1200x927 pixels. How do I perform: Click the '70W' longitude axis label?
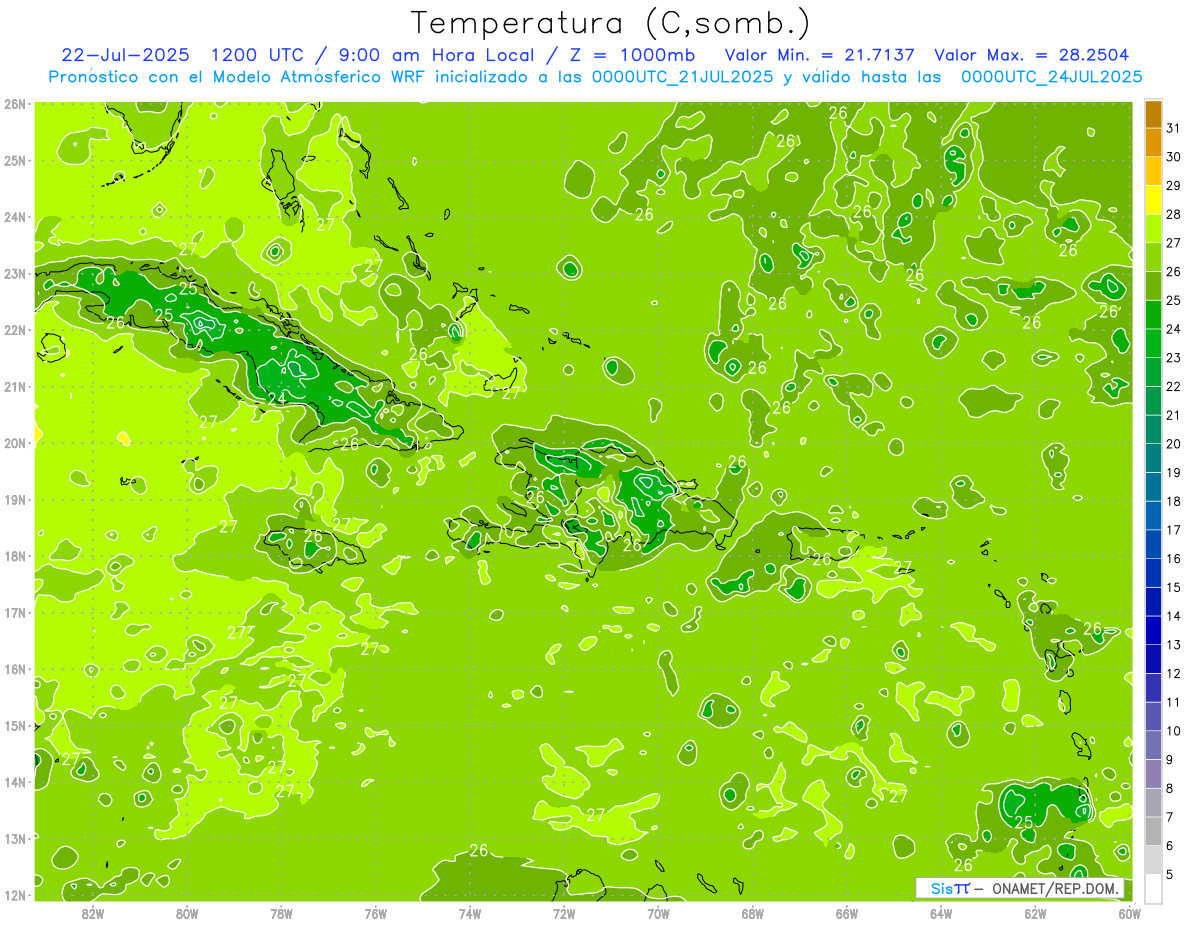[x=658, y=913]
